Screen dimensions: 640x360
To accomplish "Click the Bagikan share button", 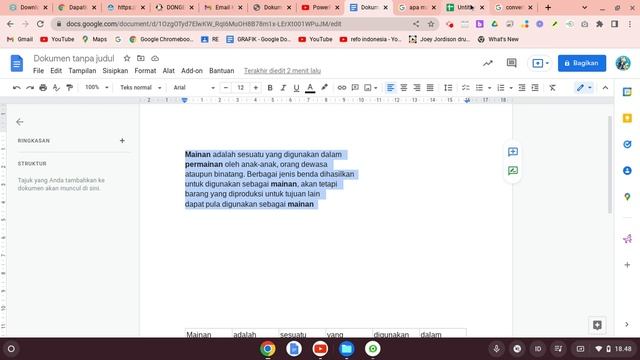I will click(x=582, y=63).
